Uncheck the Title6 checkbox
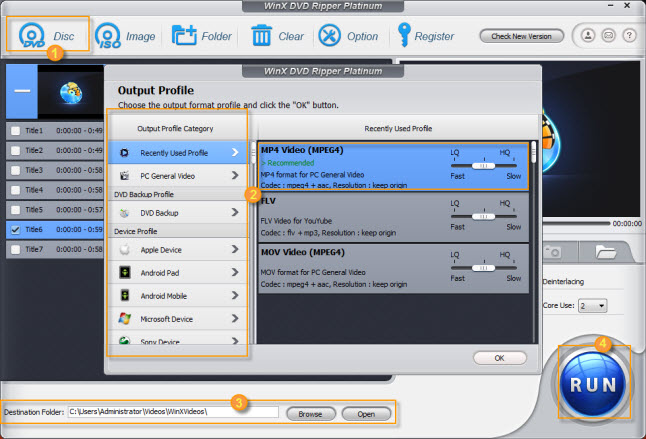The height and width of the screenshot is (439, 646). (x=15, y=229)
